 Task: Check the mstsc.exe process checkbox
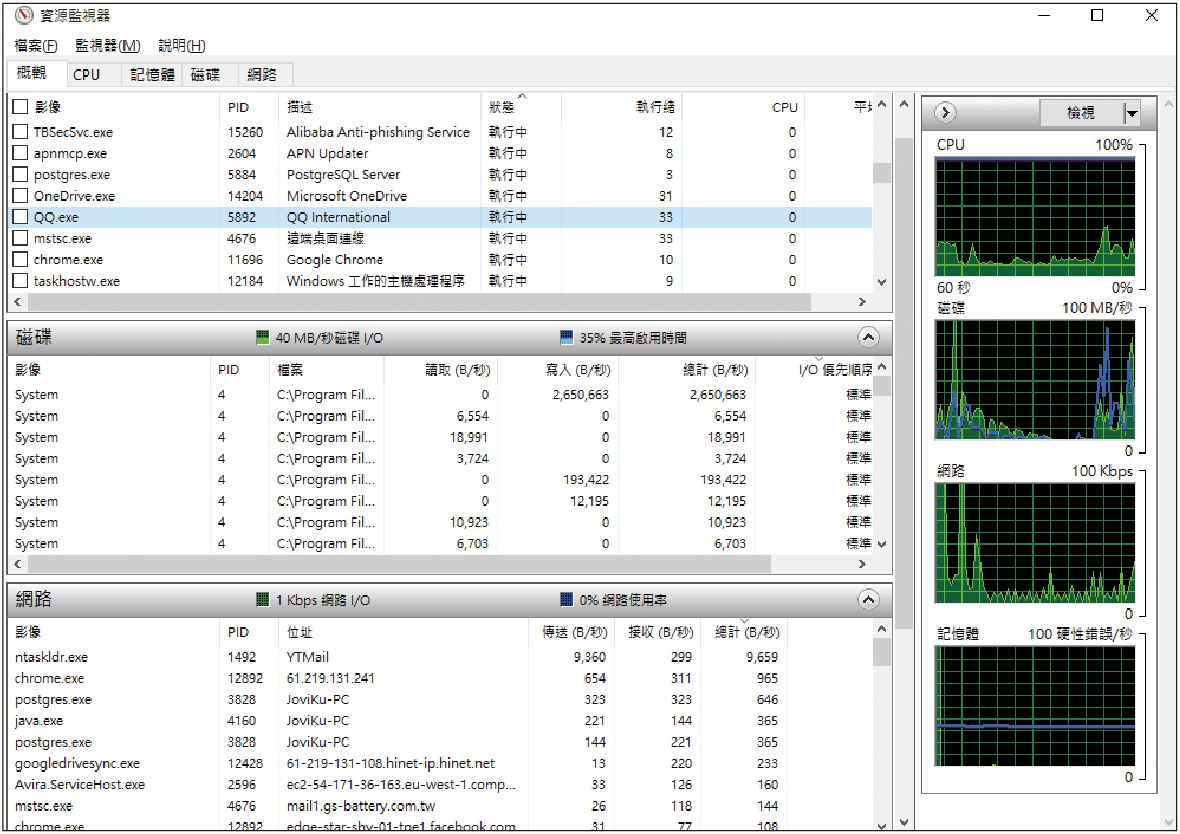[x=20, y=238]
